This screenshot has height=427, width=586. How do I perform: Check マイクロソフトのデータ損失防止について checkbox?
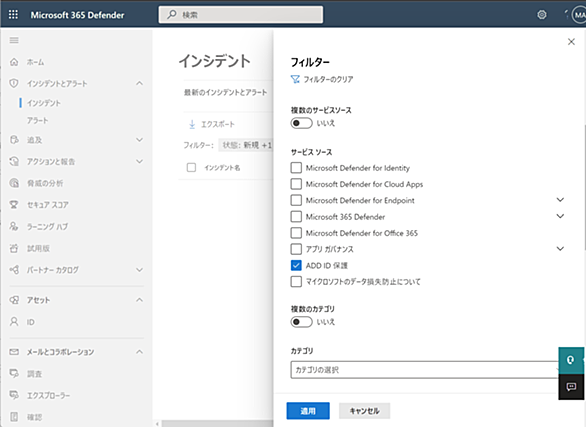(296, 281)
